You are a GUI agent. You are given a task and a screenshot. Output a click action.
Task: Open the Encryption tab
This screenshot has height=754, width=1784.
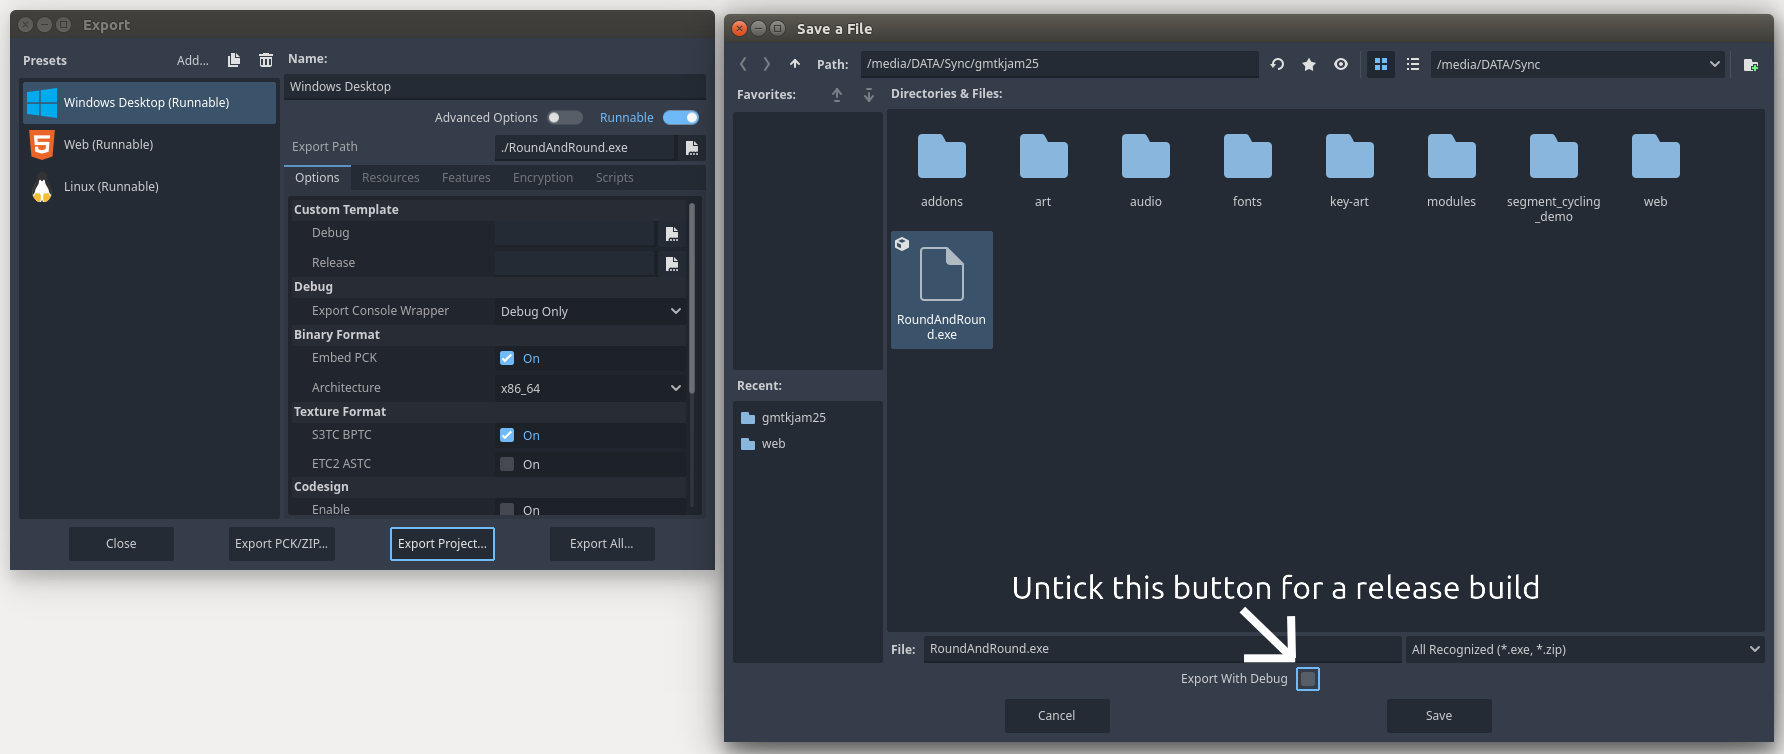pos(543,178)
